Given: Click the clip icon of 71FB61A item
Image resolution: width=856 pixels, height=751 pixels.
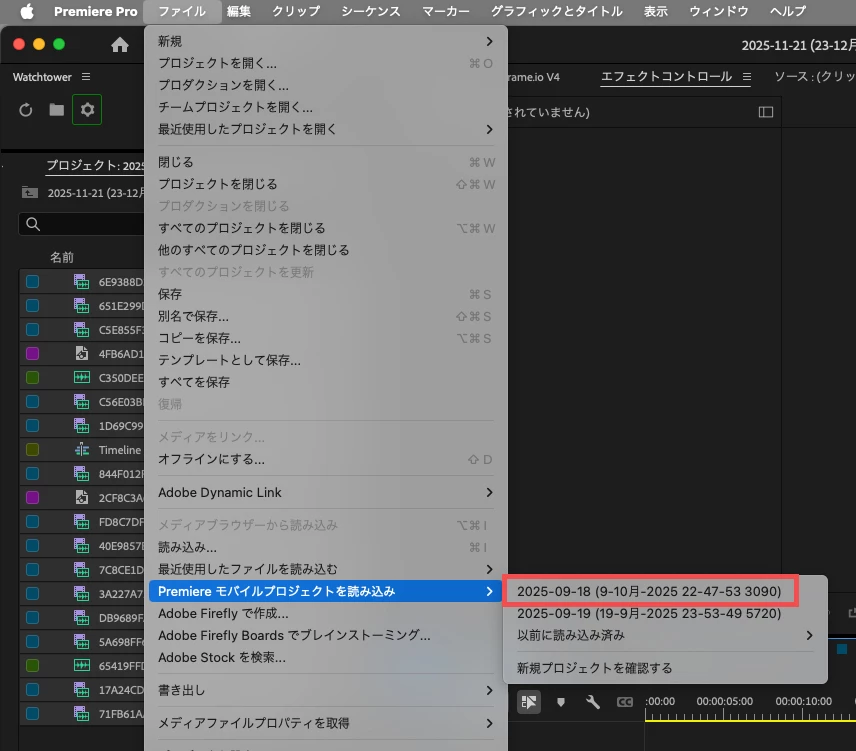Looking at the screenshot, I should (82, 713).
